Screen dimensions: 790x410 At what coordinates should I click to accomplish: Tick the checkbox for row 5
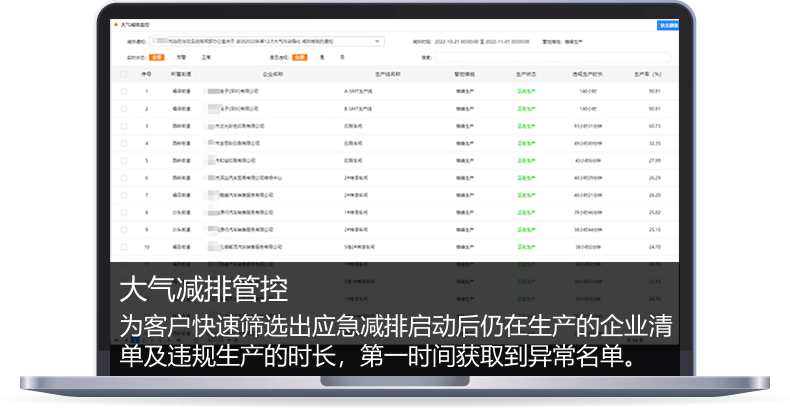[124, 160]
